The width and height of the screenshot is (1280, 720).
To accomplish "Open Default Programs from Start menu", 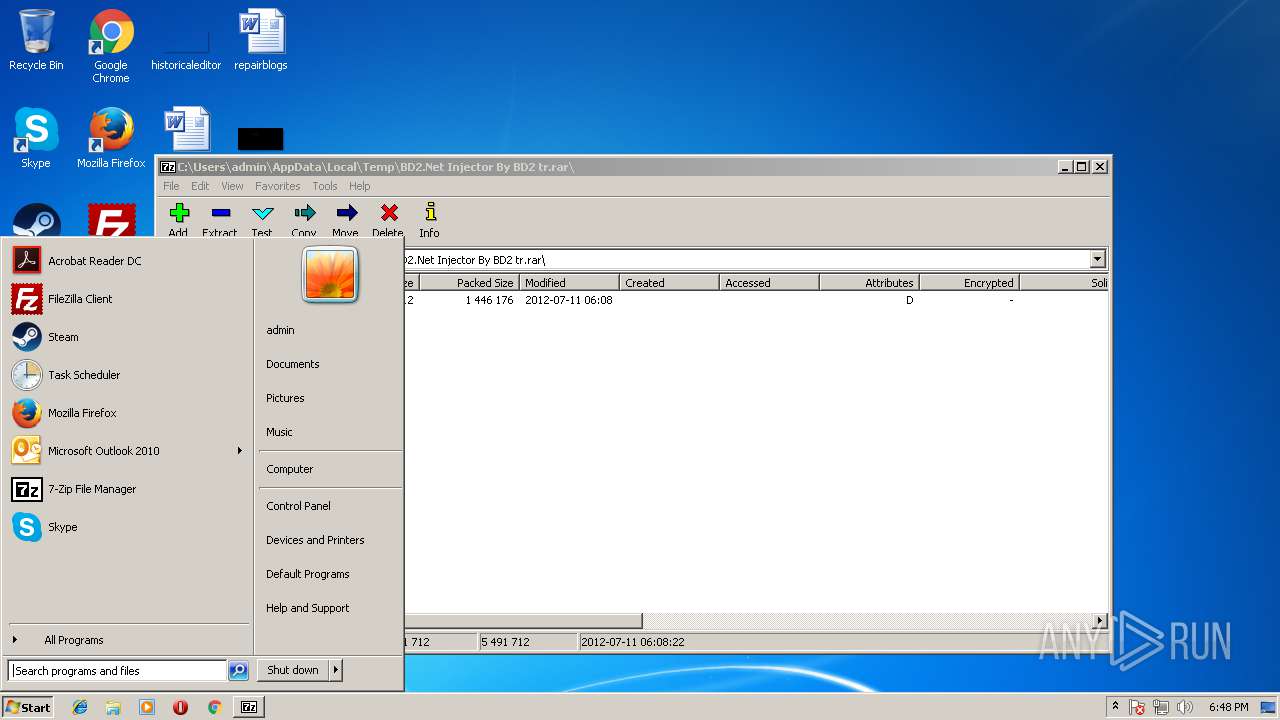I will pos(308,574).
